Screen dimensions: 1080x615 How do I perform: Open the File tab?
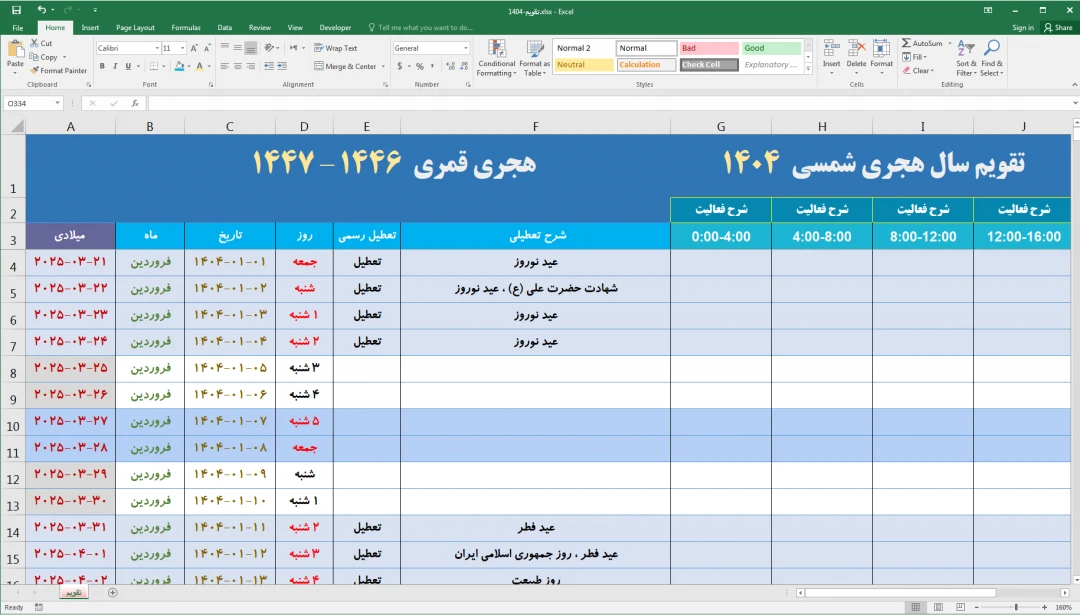[x=18, y=28]
